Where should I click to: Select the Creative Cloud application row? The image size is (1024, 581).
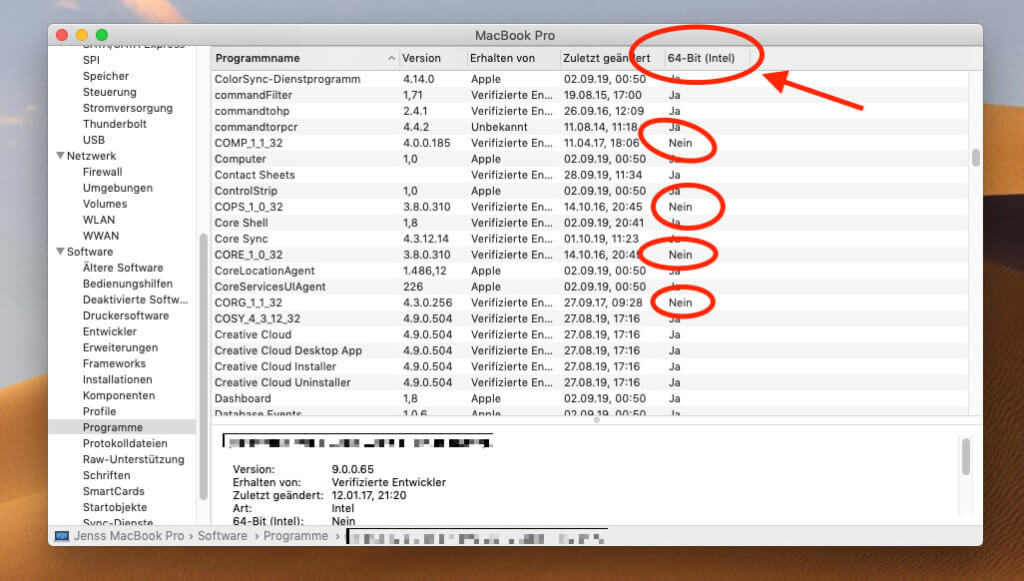(x=252, y=334)
